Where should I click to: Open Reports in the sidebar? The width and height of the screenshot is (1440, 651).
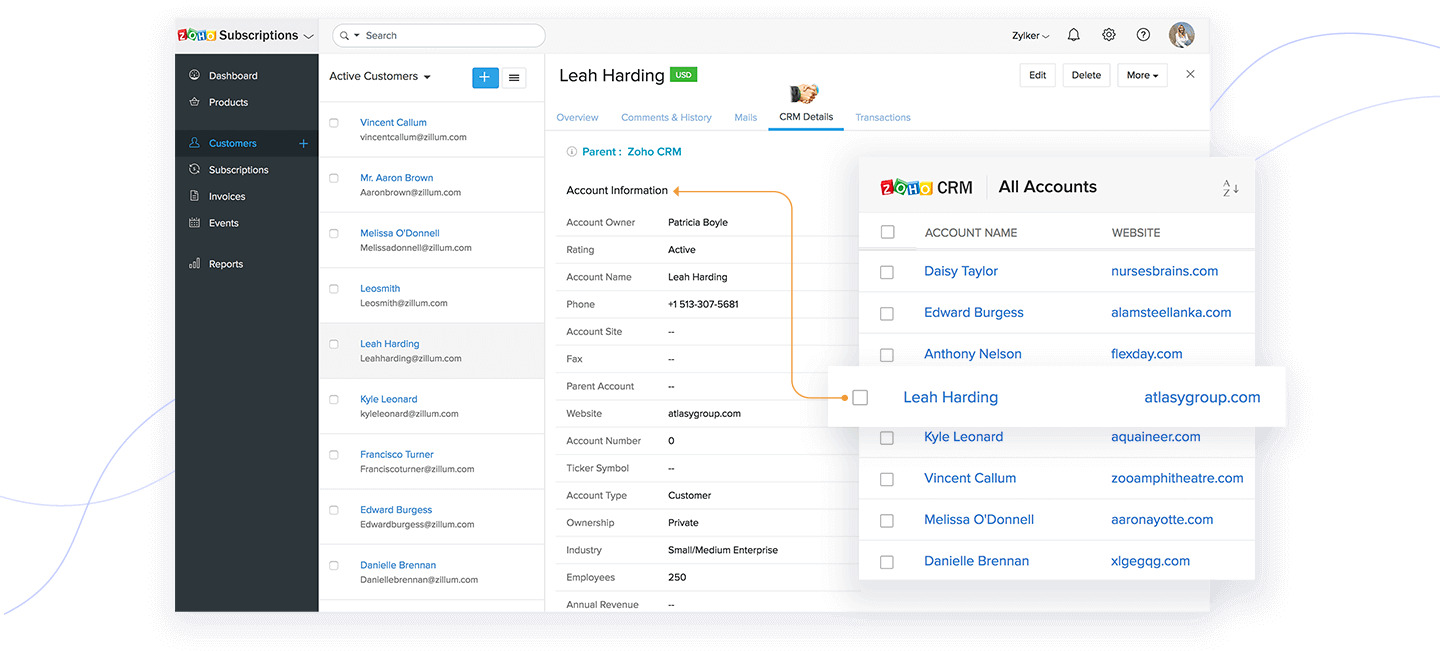[226, 264]
